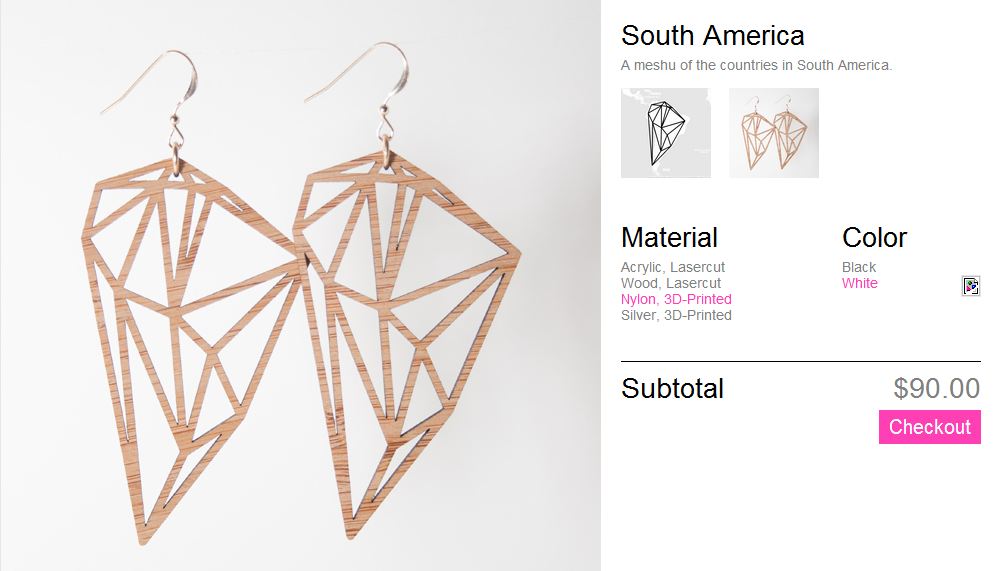Click the Subtotal label
The image size is (999, 571).
click(x=672, y=388)
